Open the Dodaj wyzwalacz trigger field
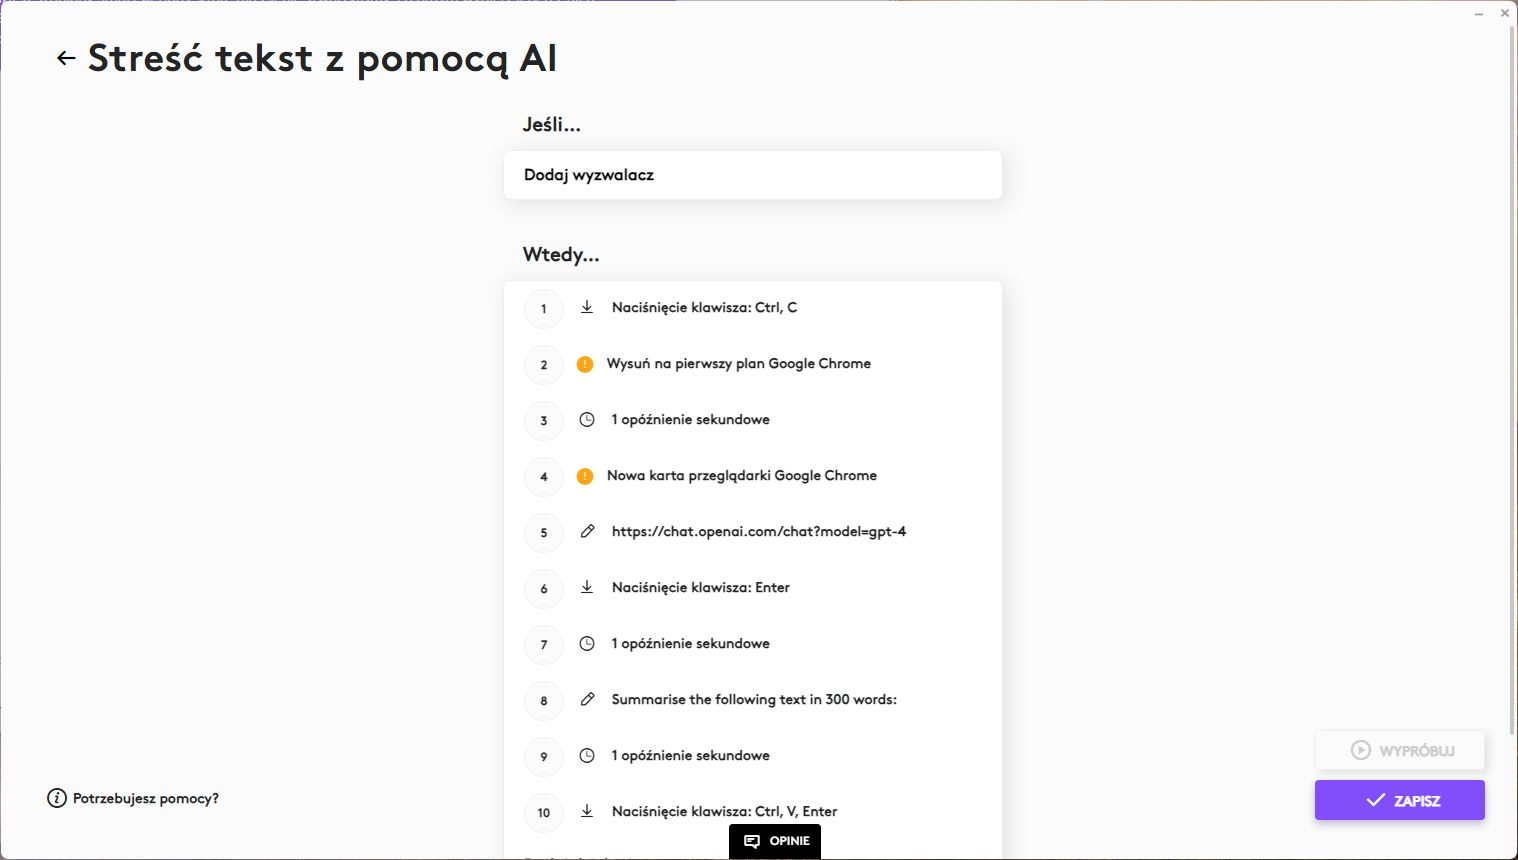The image size is (1518, 860). (753, 175)
